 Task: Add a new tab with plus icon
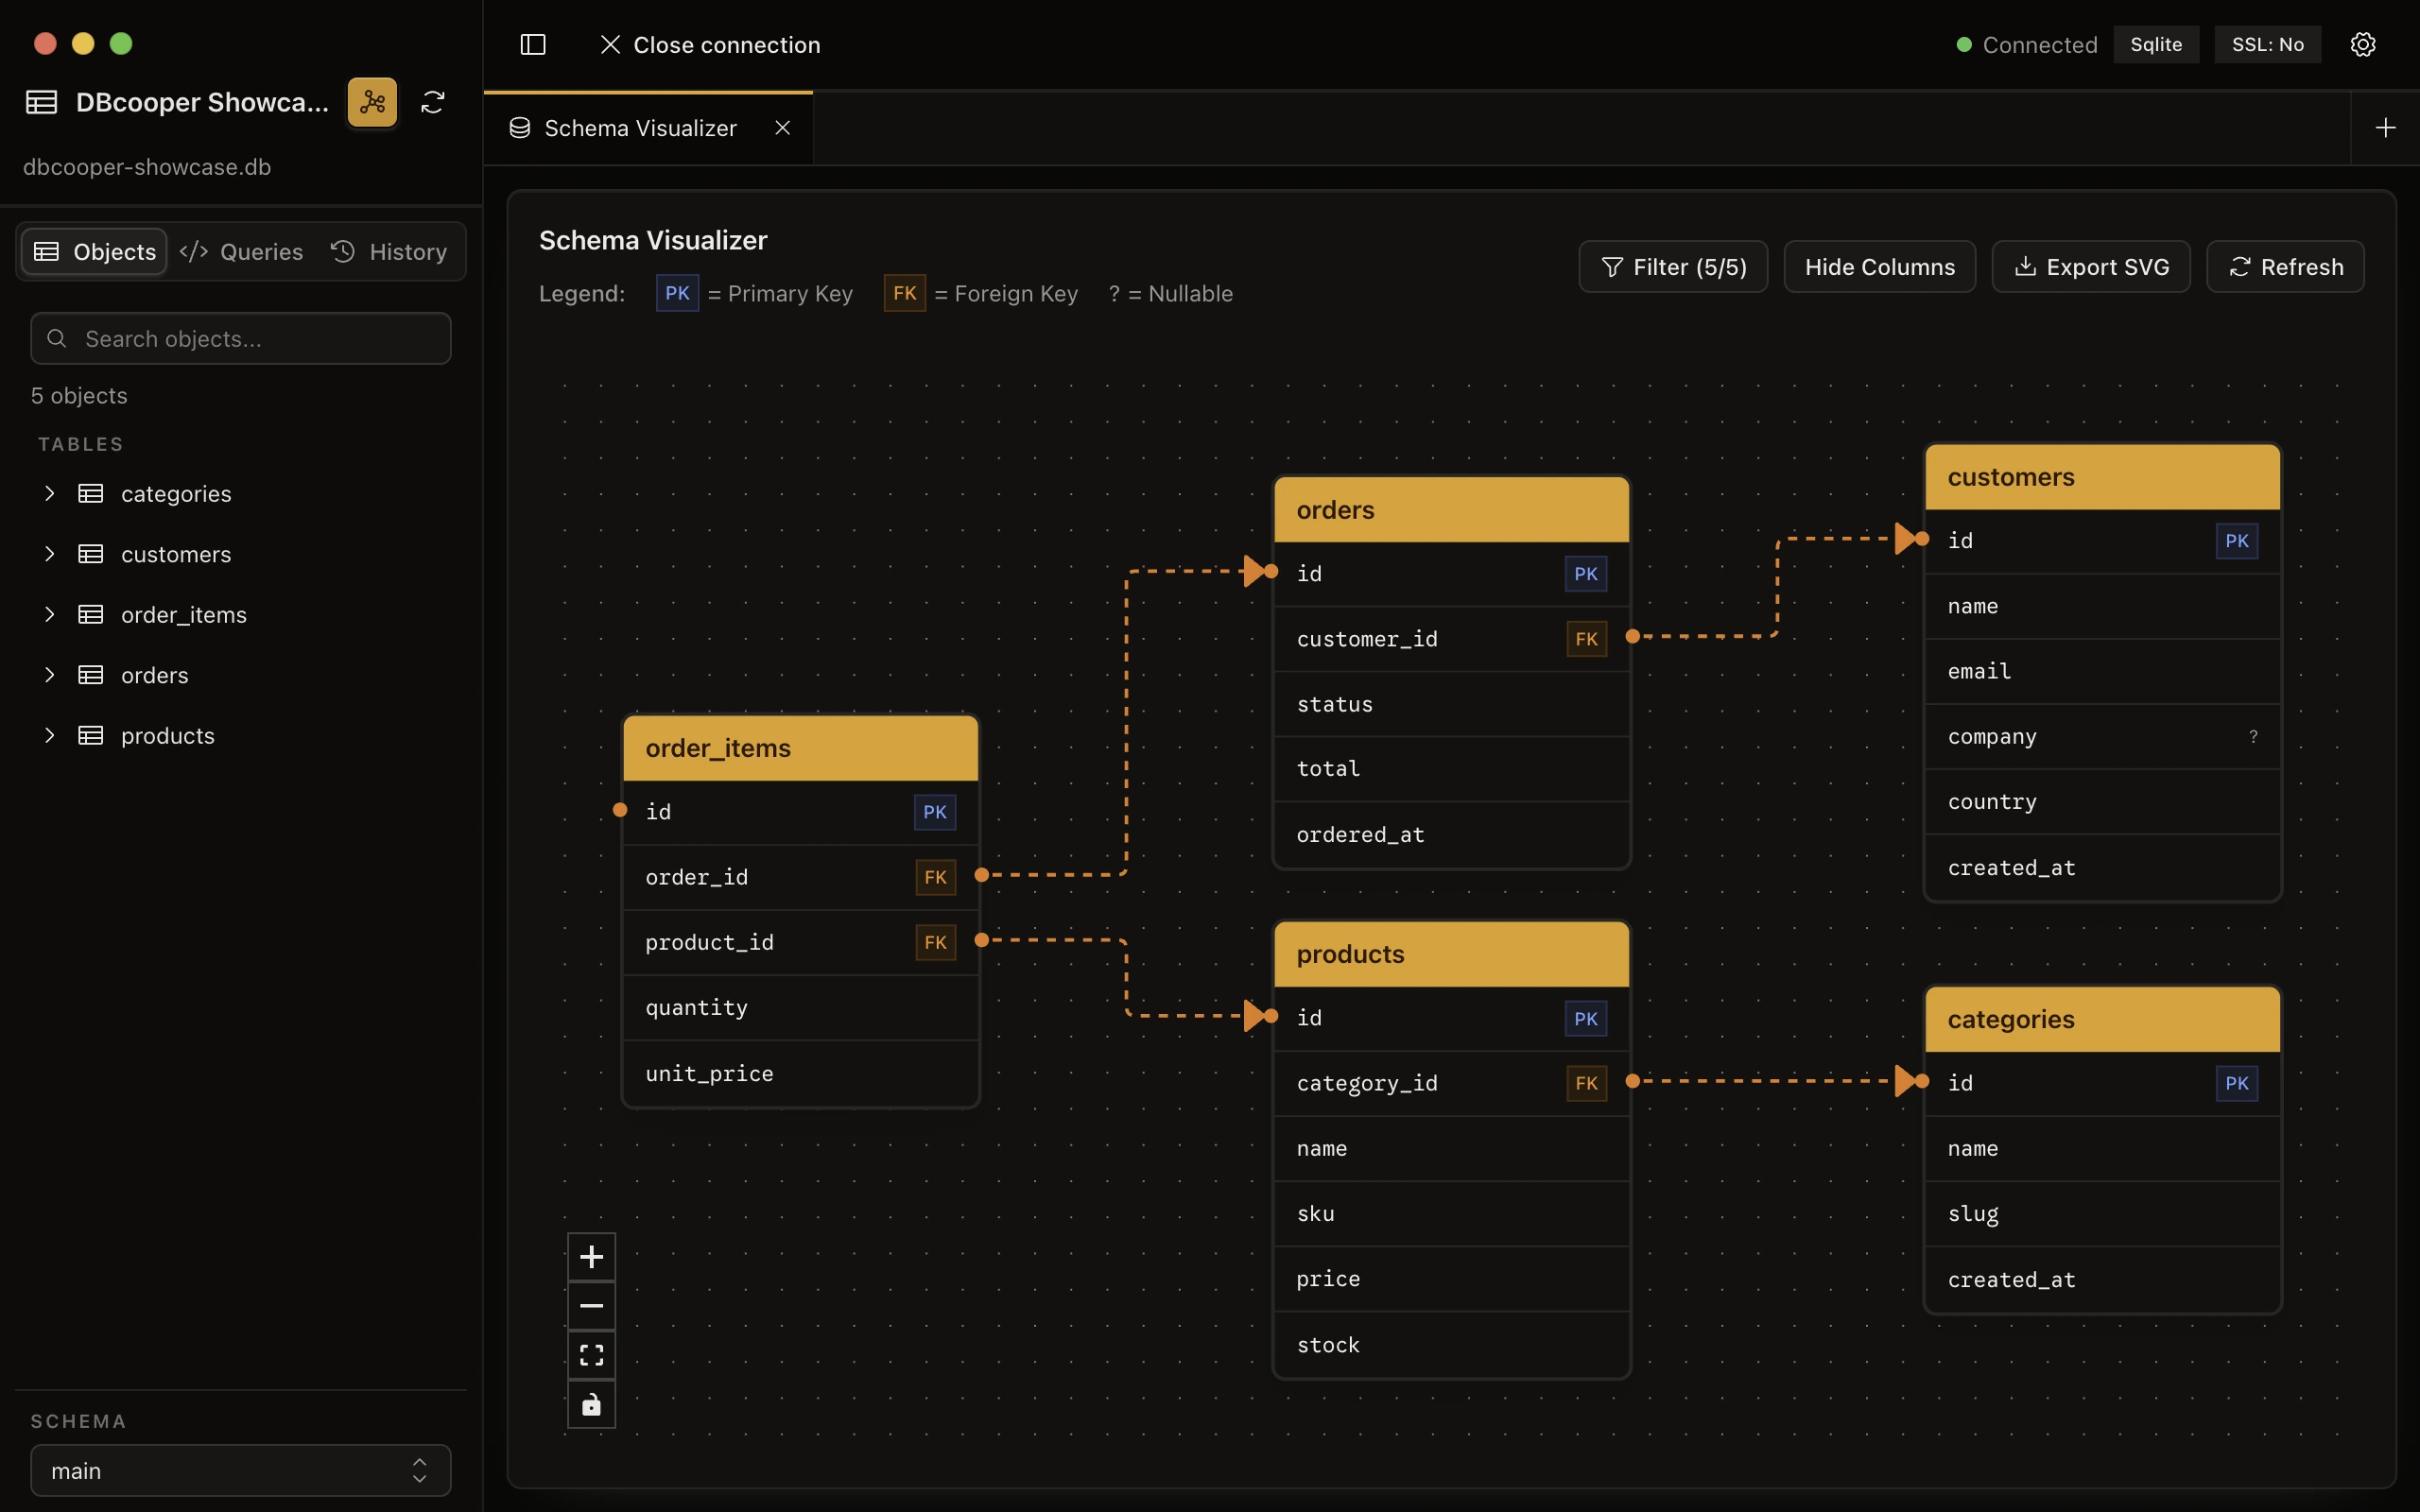[x=2385, y=128]
